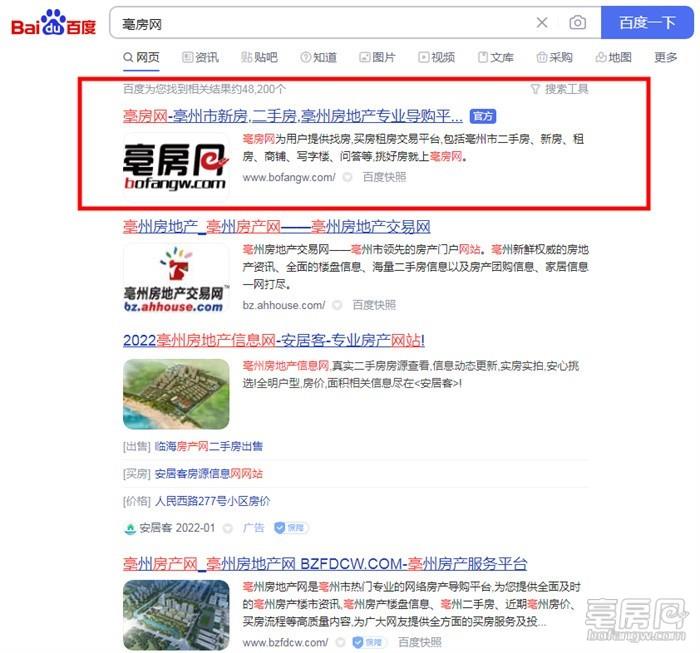Open the 视频 tab
This screenshot has width=700, height=653.
tap(437, 57)
